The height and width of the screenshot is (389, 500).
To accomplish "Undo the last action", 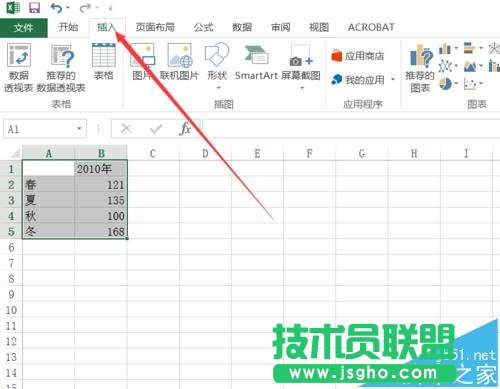I will [x=56, y=7].
